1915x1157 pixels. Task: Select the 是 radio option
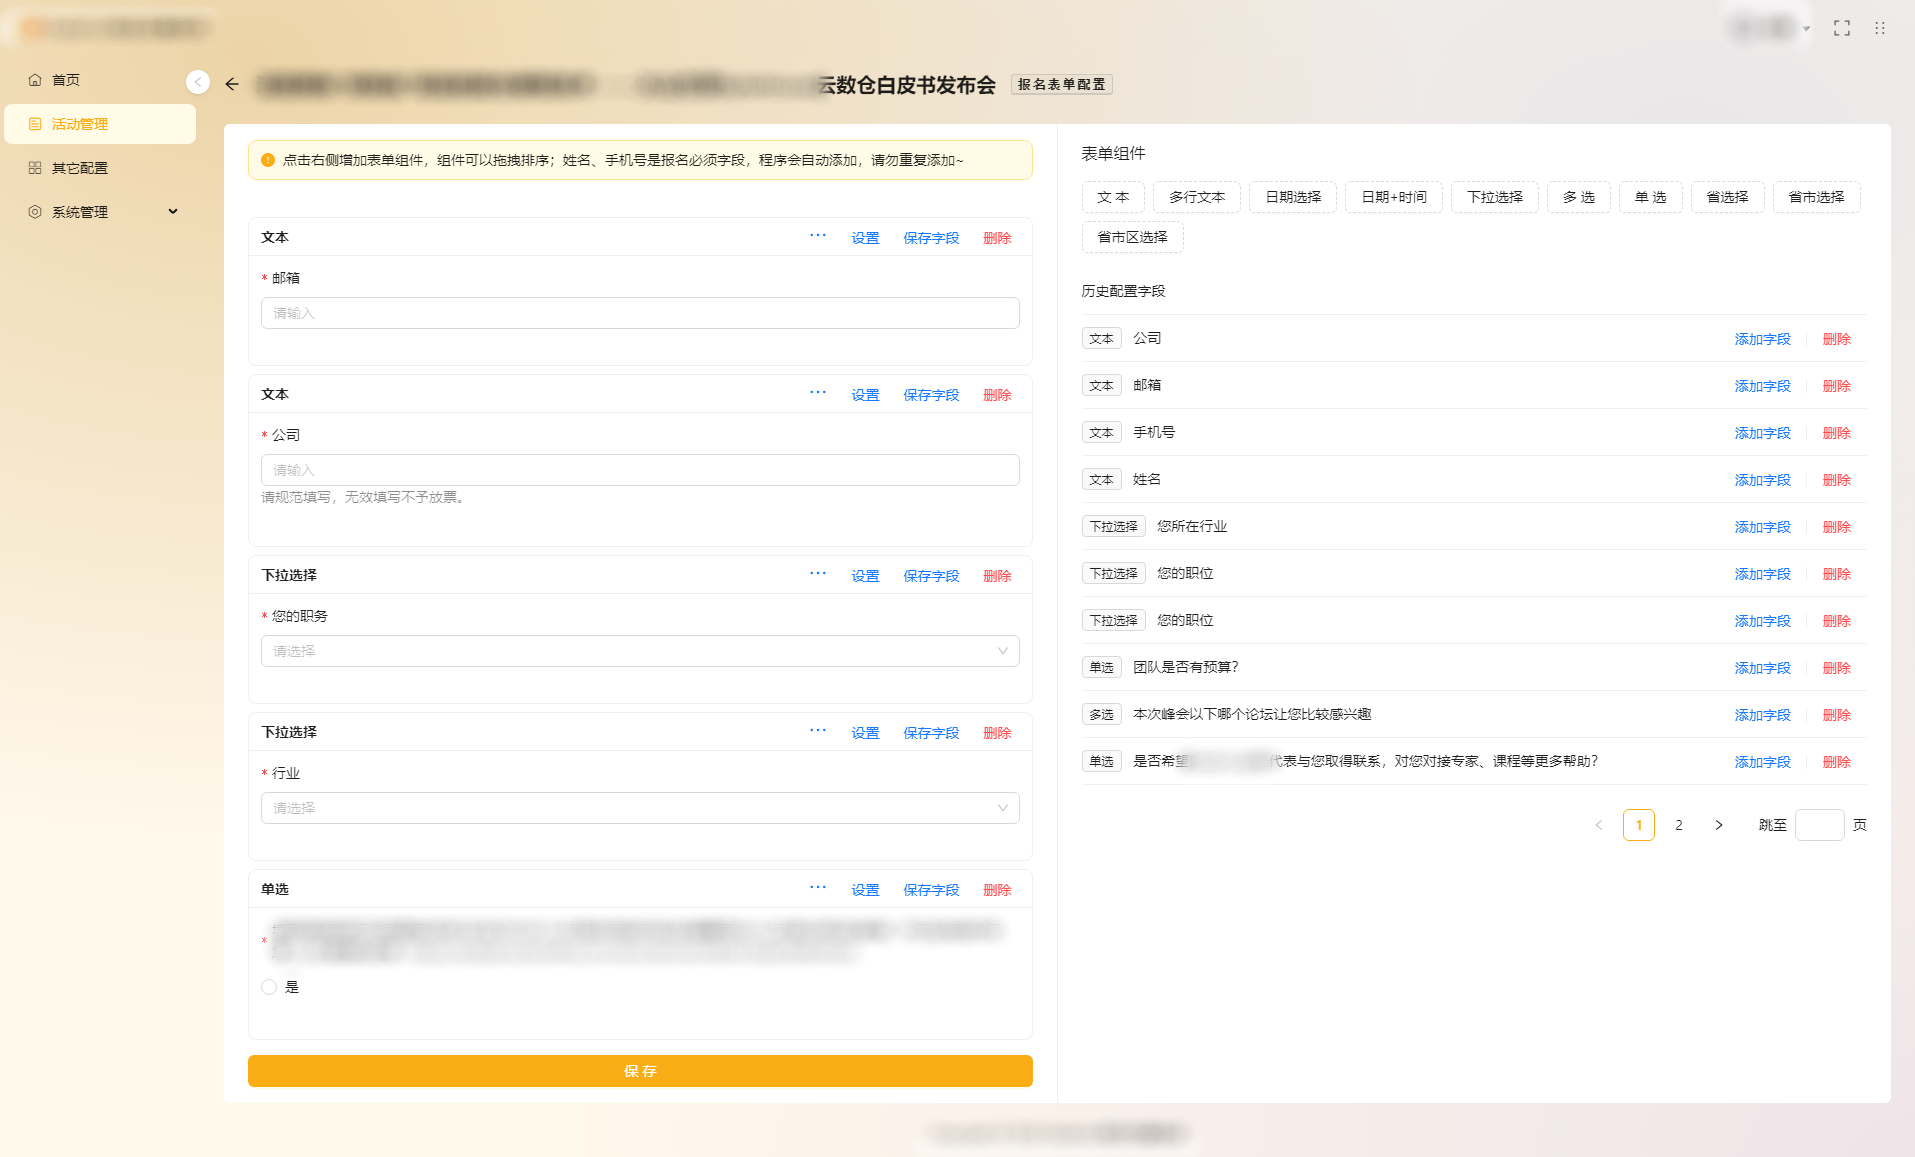[x=269, y=987]
